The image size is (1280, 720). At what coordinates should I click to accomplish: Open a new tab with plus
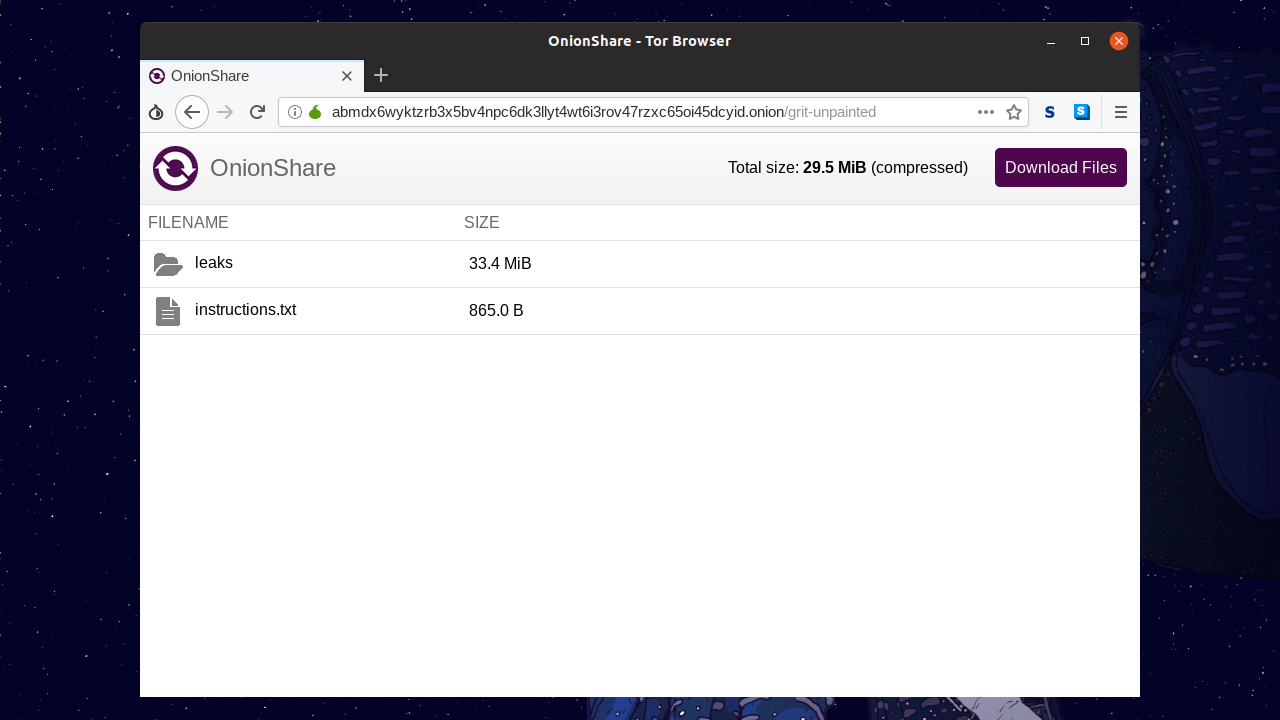381,75
